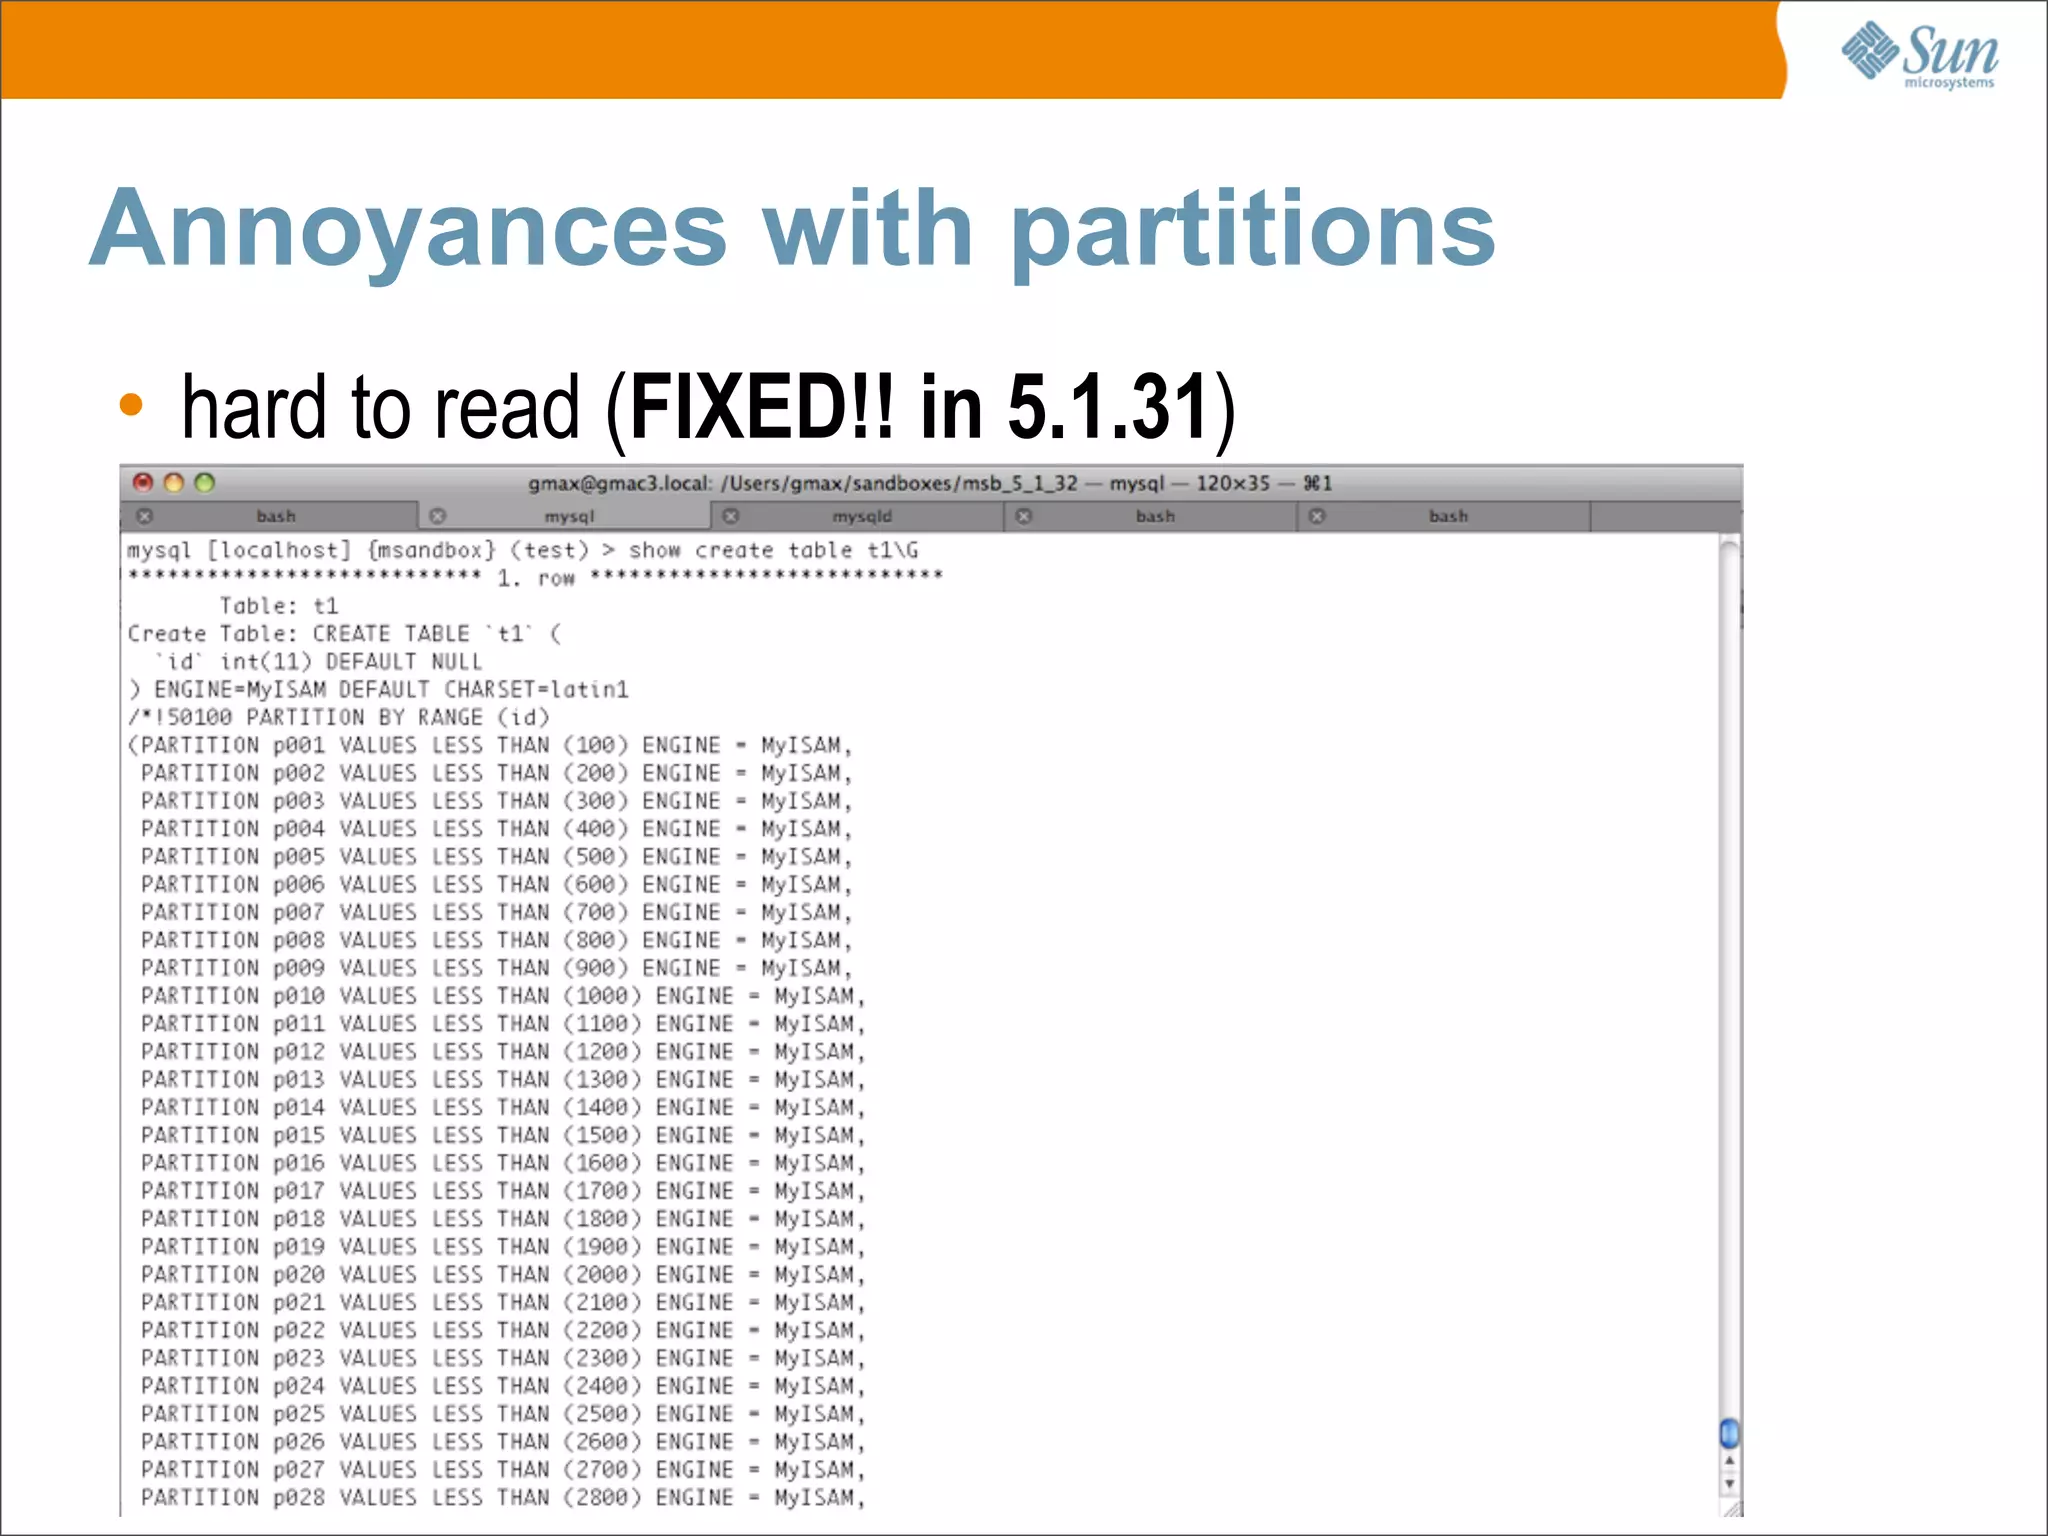Viewport: 2048px width, 1536px height.
Task: Click the 'Table: t1' line
Action: pos(279,606)
